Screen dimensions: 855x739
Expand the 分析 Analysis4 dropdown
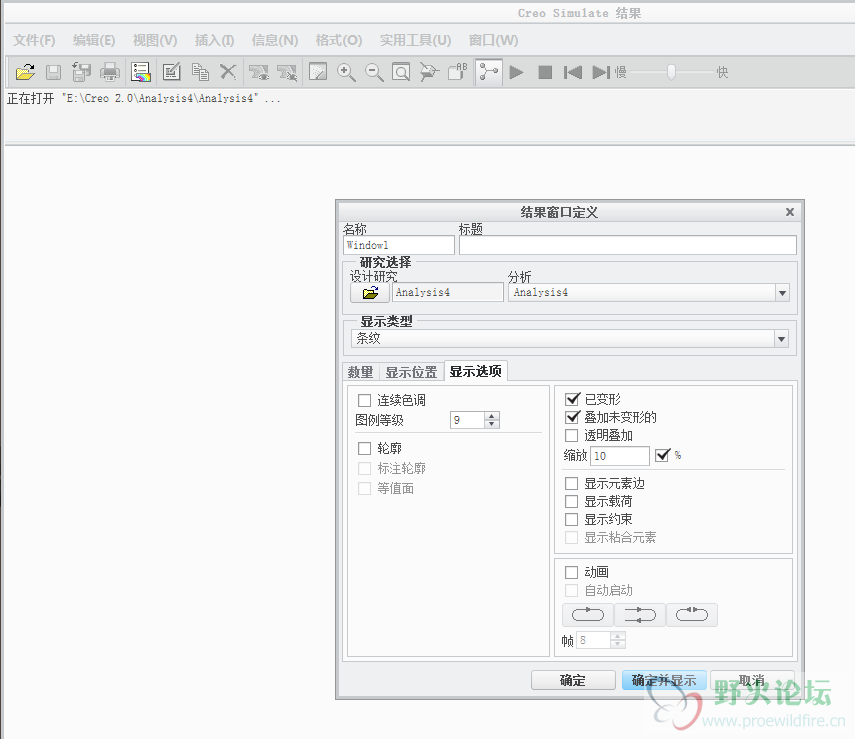(x=782, y=293)
